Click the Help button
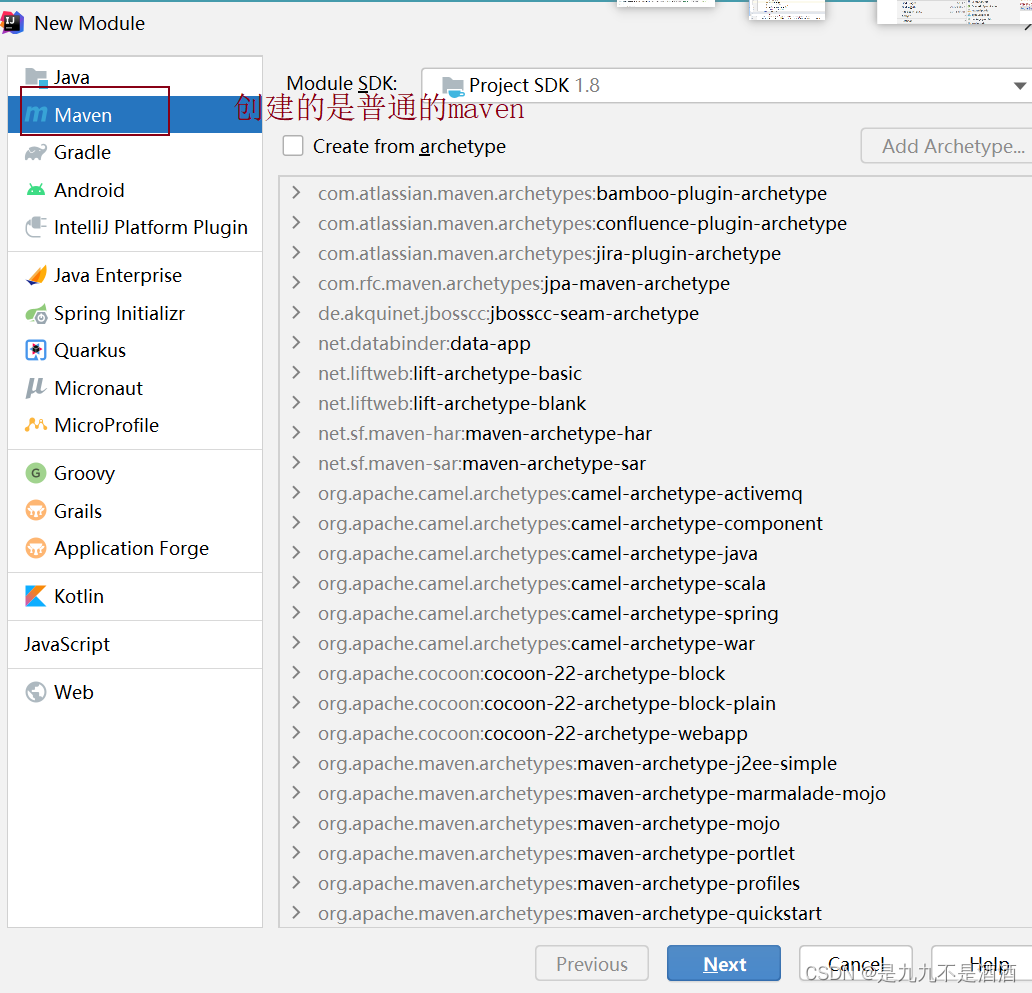 (x=983, y=963)
